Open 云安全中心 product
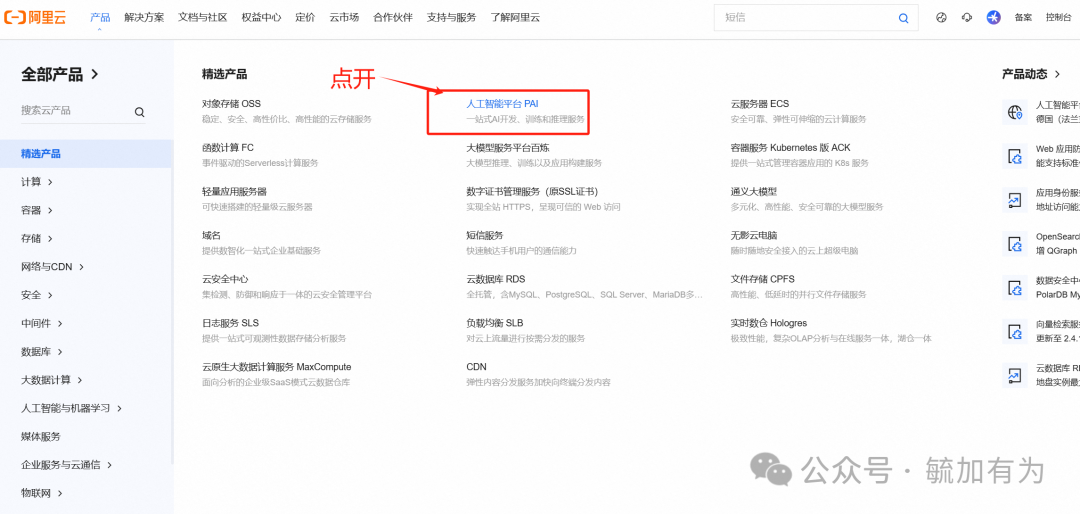 pyautogui.click(x=225, y=279)
